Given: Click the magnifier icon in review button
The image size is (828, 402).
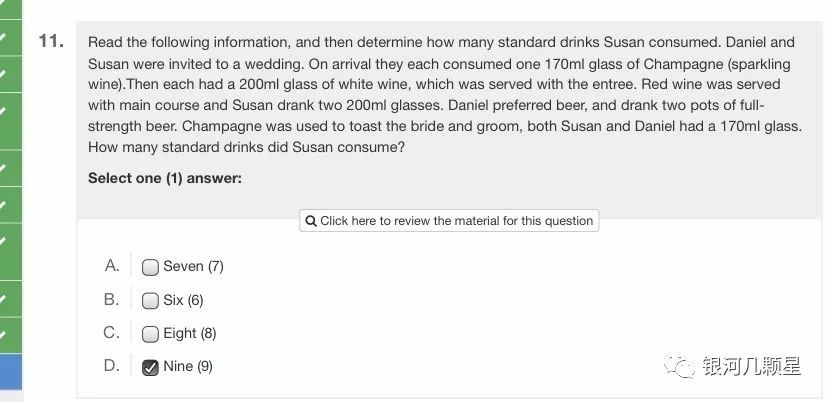Looking at the screenshot, I should [x=311, y=221].
